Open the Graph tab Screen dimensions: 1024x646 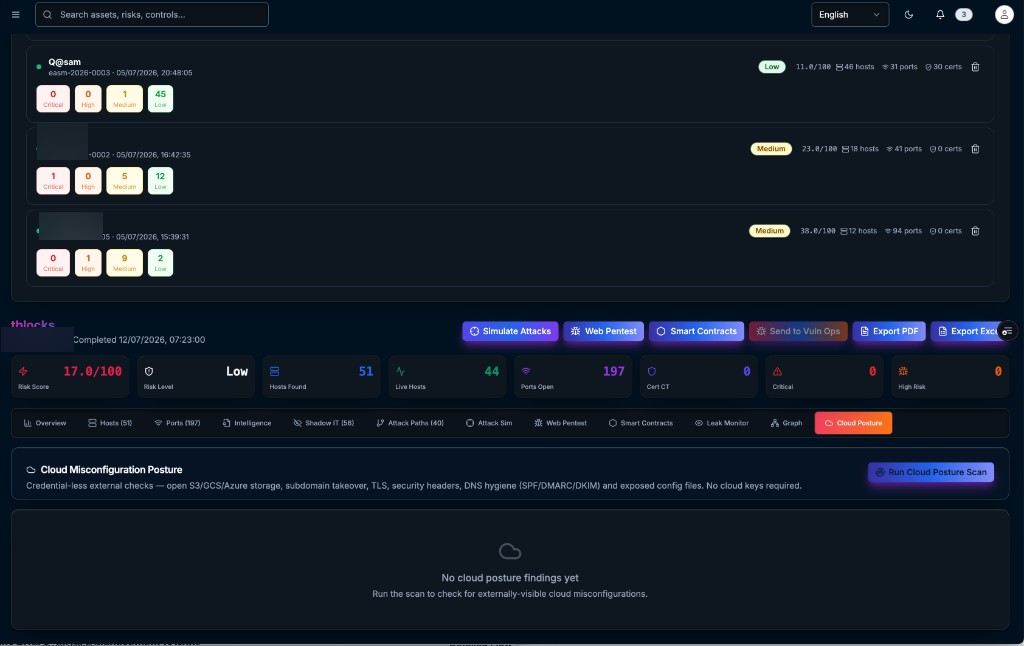click(786, 423)
